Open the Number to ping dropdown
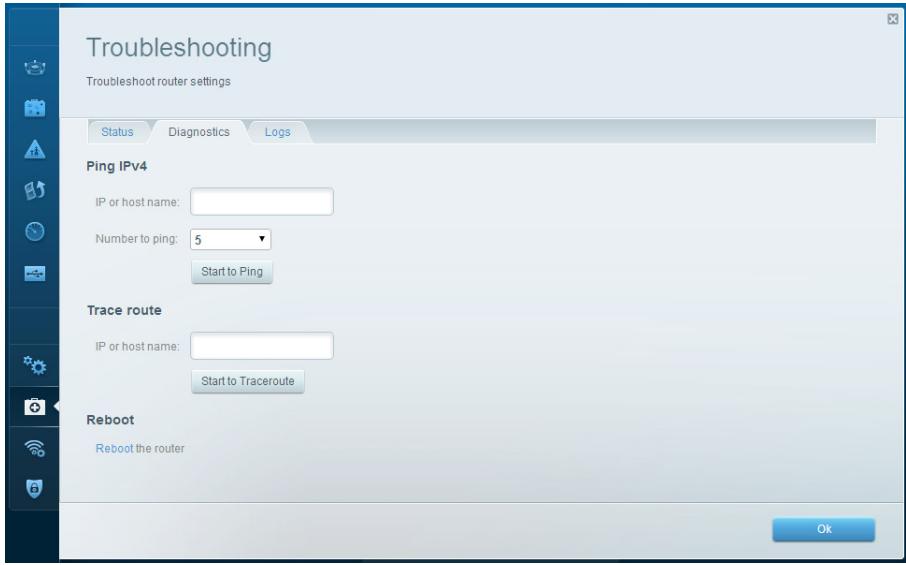The image size is (906, 565). [231, 239]
